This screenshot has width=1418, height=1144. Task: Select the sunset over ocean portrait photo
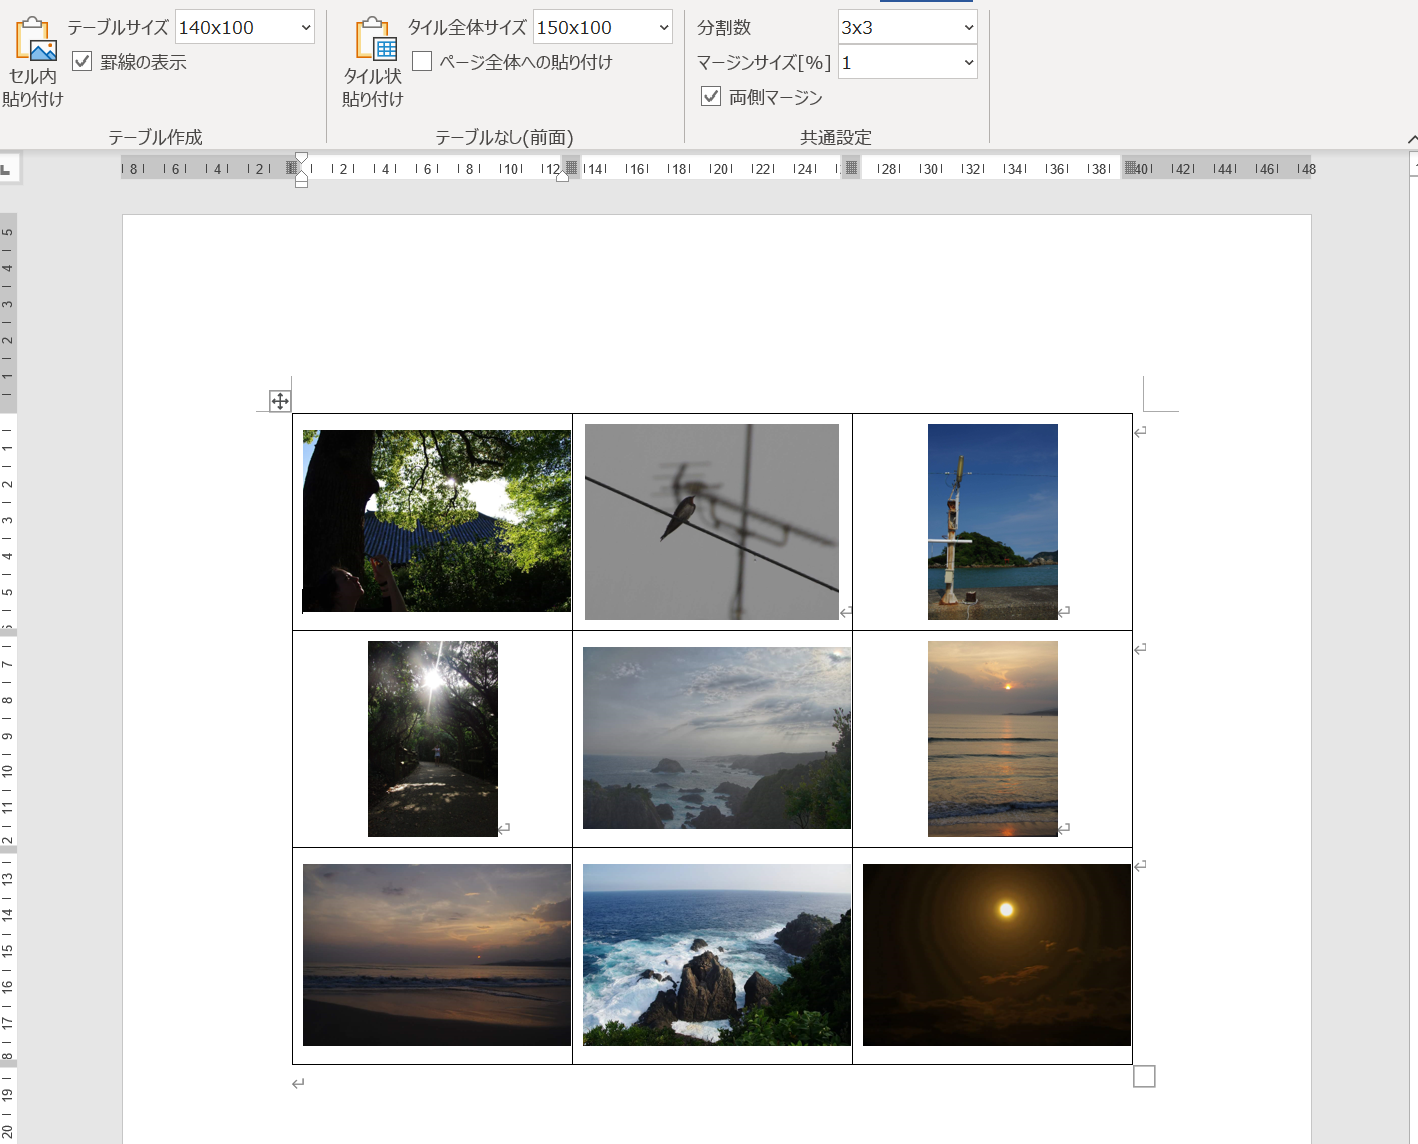993,739
